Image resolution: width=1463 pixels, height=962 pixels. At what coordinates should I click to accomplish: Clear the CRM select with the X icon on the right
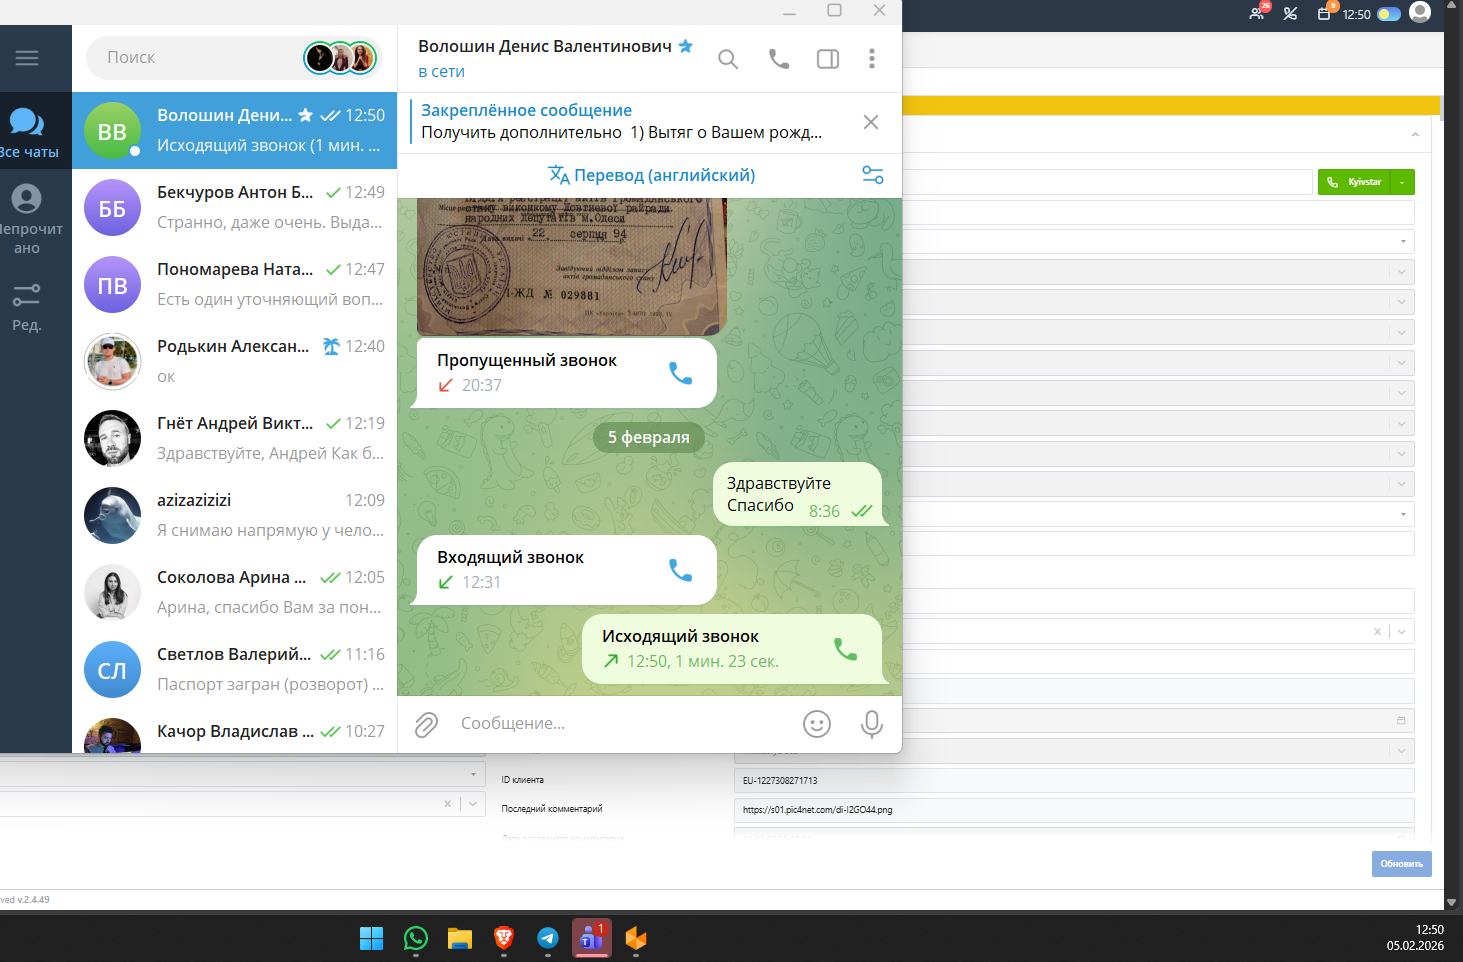pos(1377,631)
